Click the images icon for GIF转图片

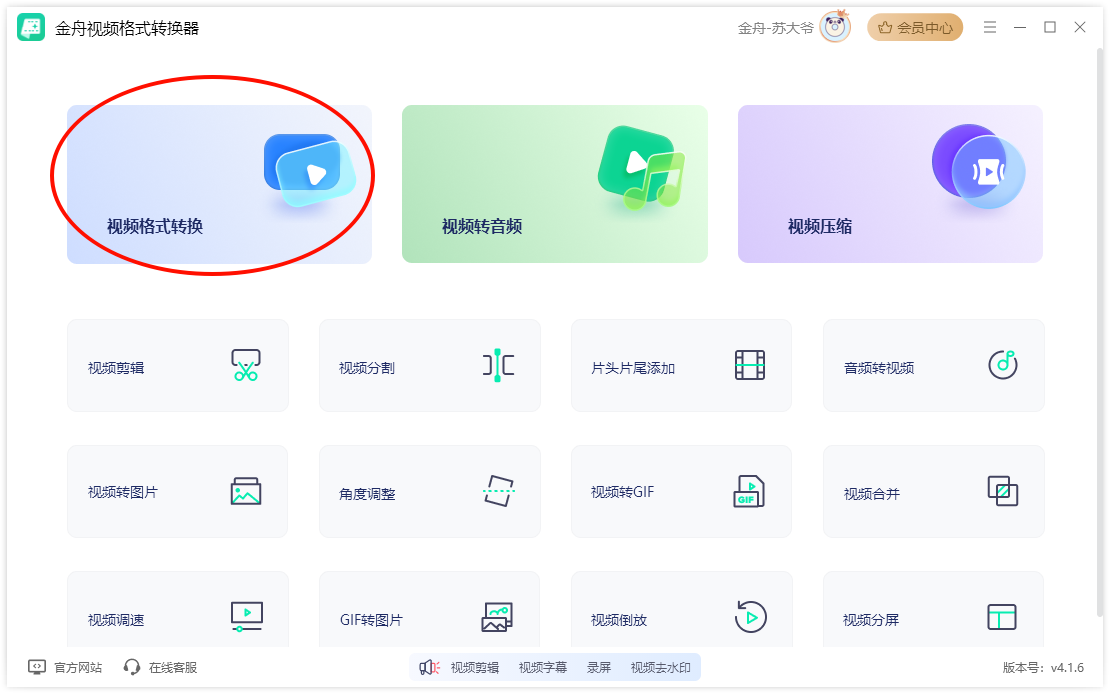tap(497, 617)
